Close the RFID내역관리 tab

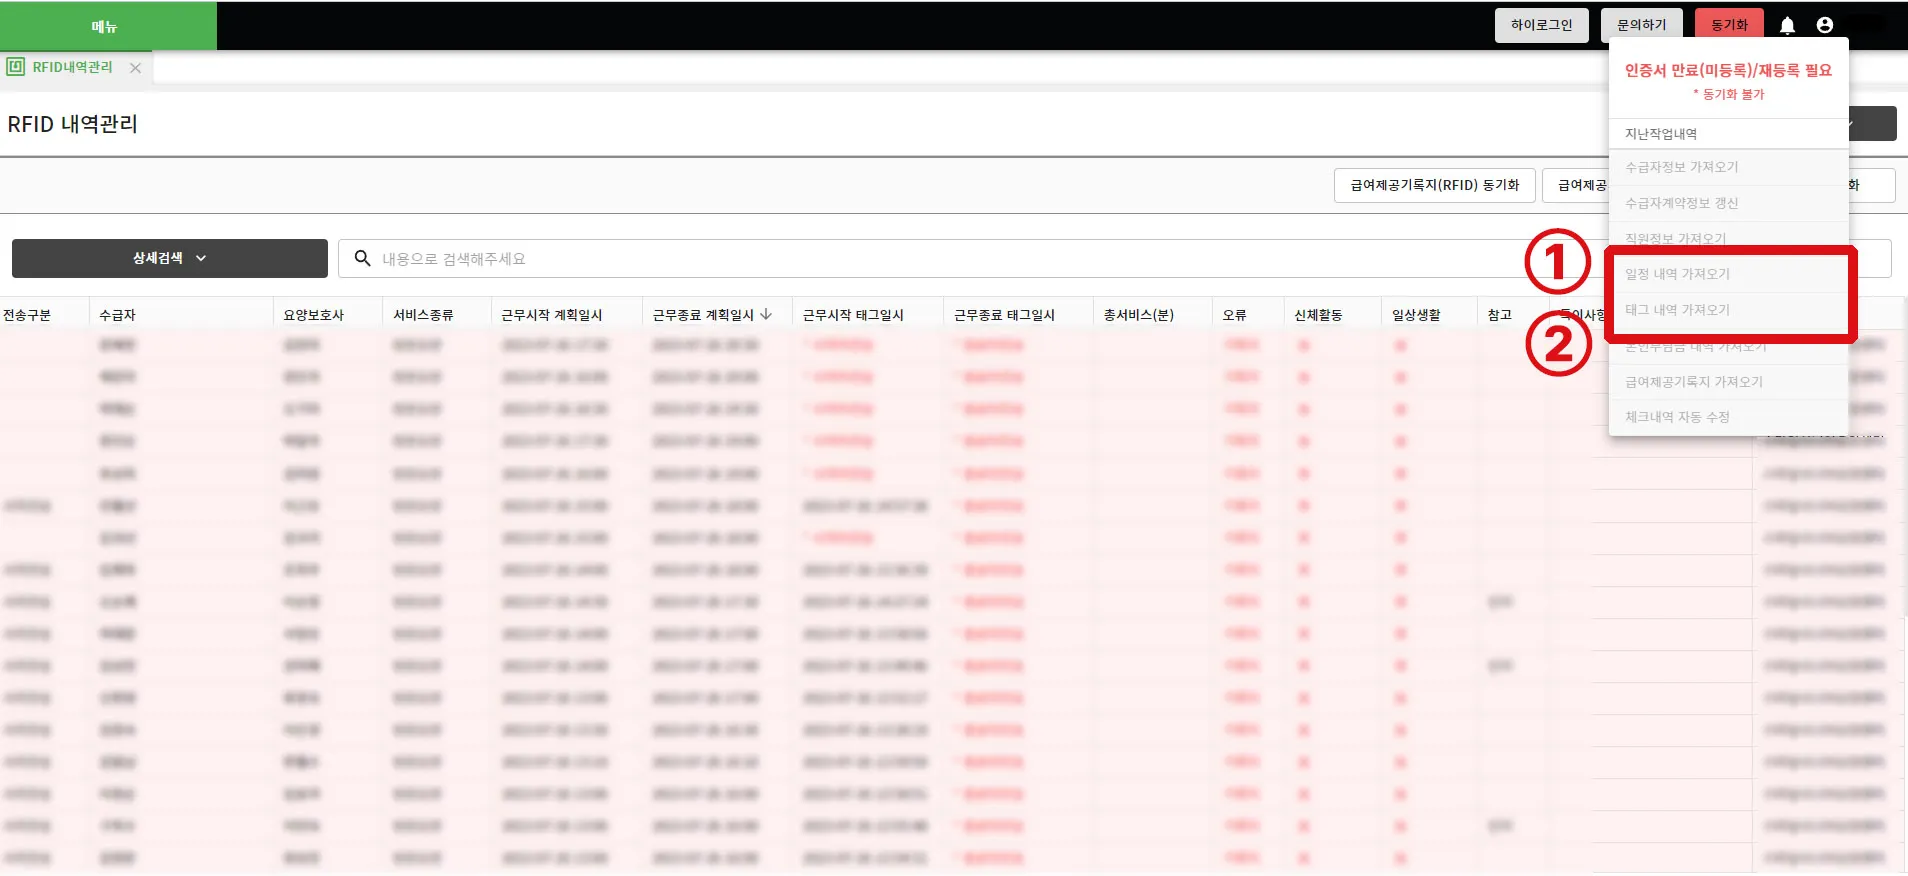pyautogui.click(x=135, y=68)
